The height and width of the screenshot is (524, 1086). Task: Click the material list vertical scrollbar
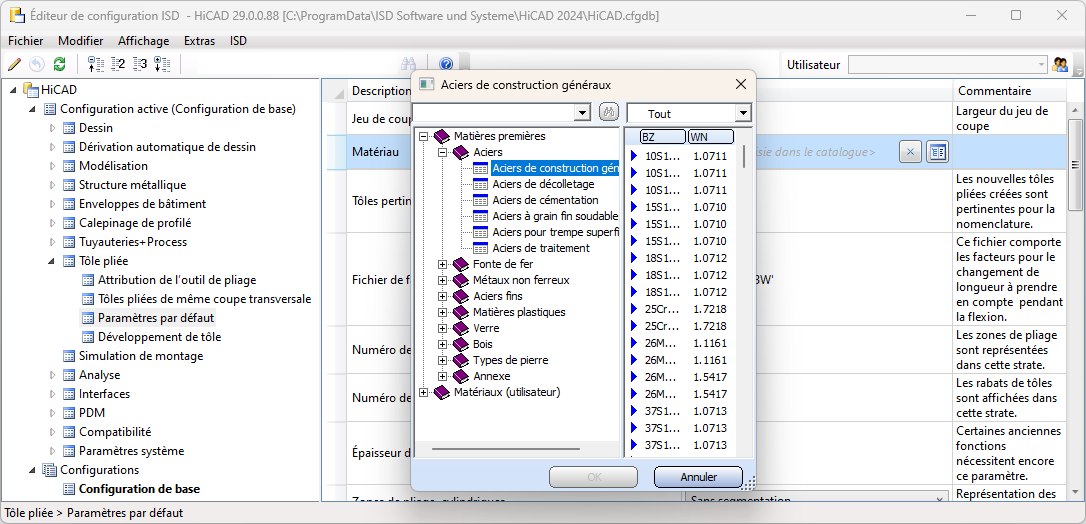click(x=745, y=156)
